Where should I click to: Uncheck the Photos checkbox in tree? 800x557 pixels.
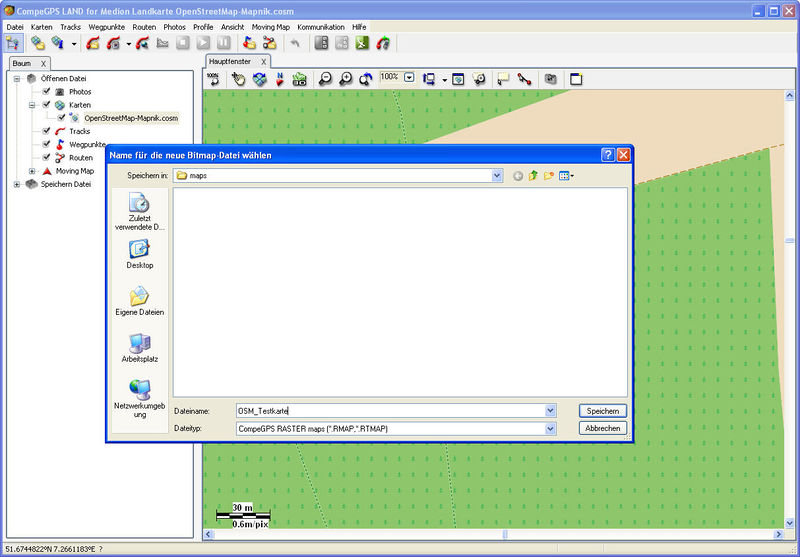coord(46,92)
